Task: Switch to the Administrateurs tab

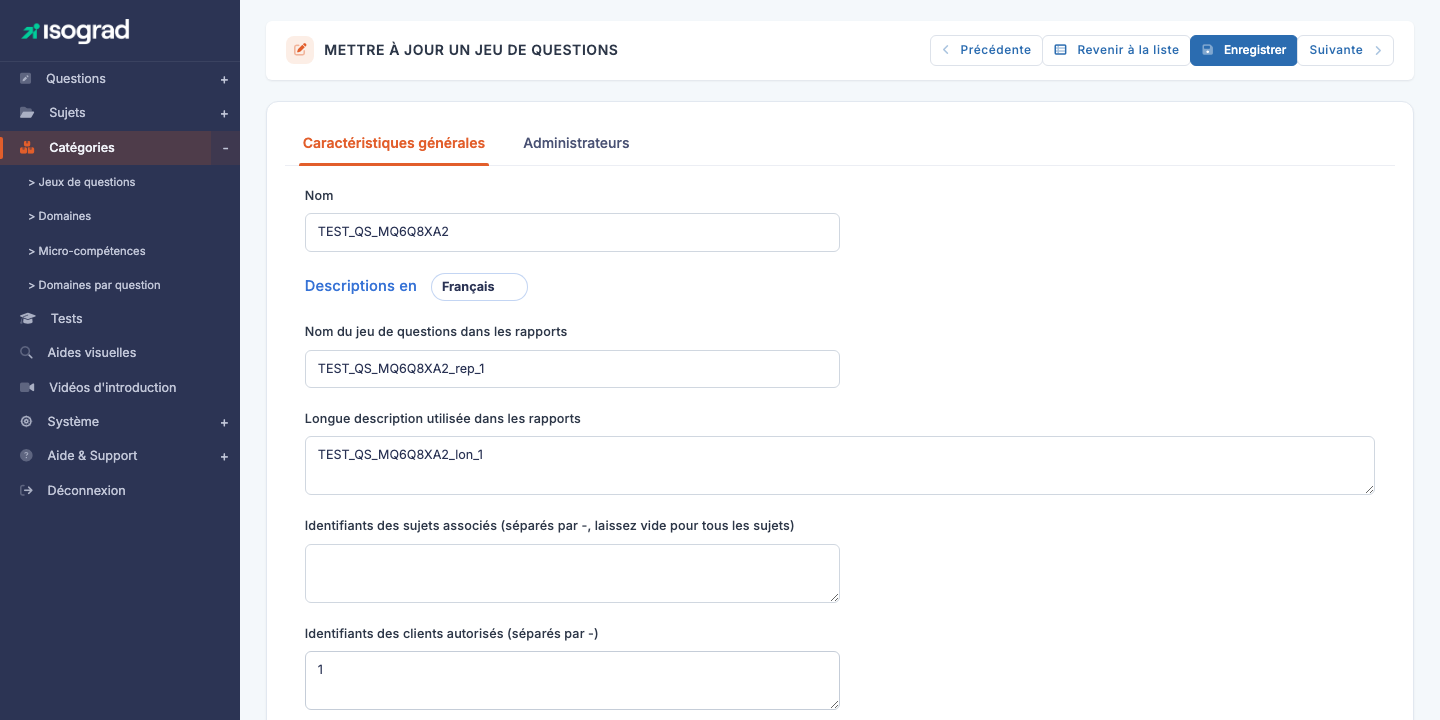Action: [x=576, y=143]
